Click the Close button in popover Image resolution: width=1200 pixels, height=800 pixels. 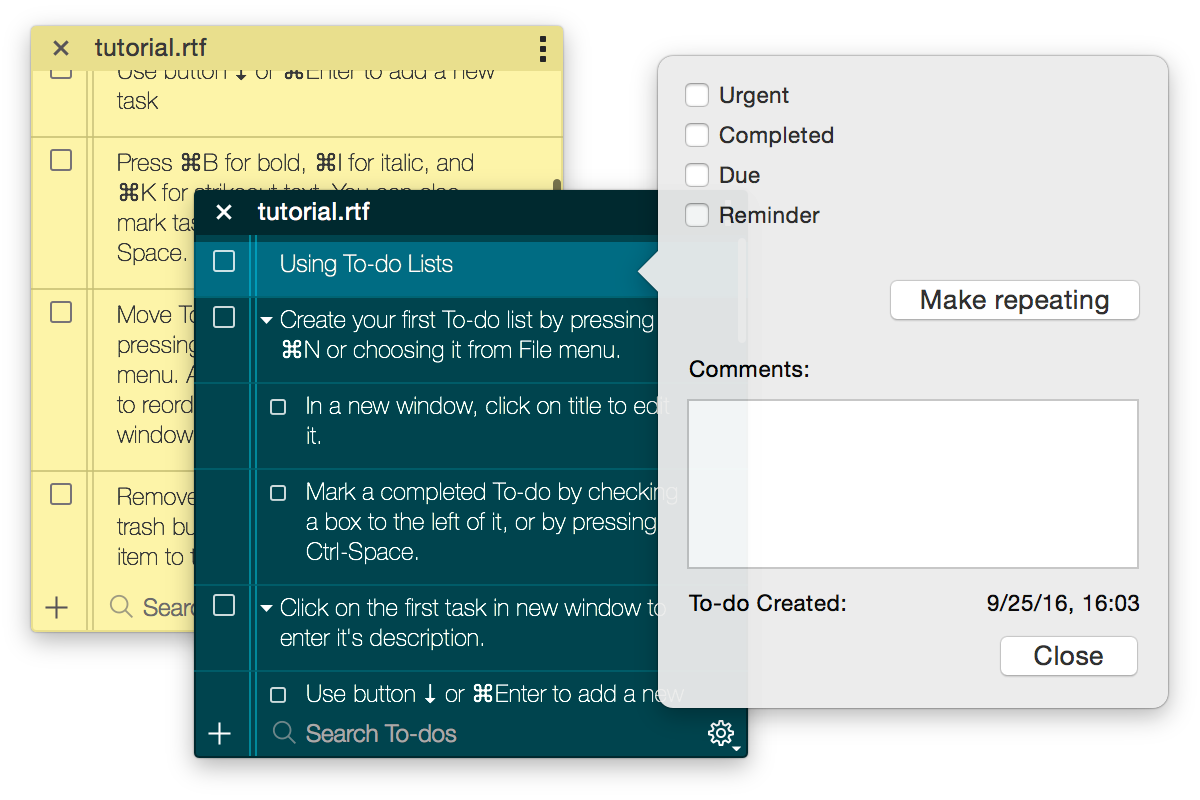click(1068, 656)
